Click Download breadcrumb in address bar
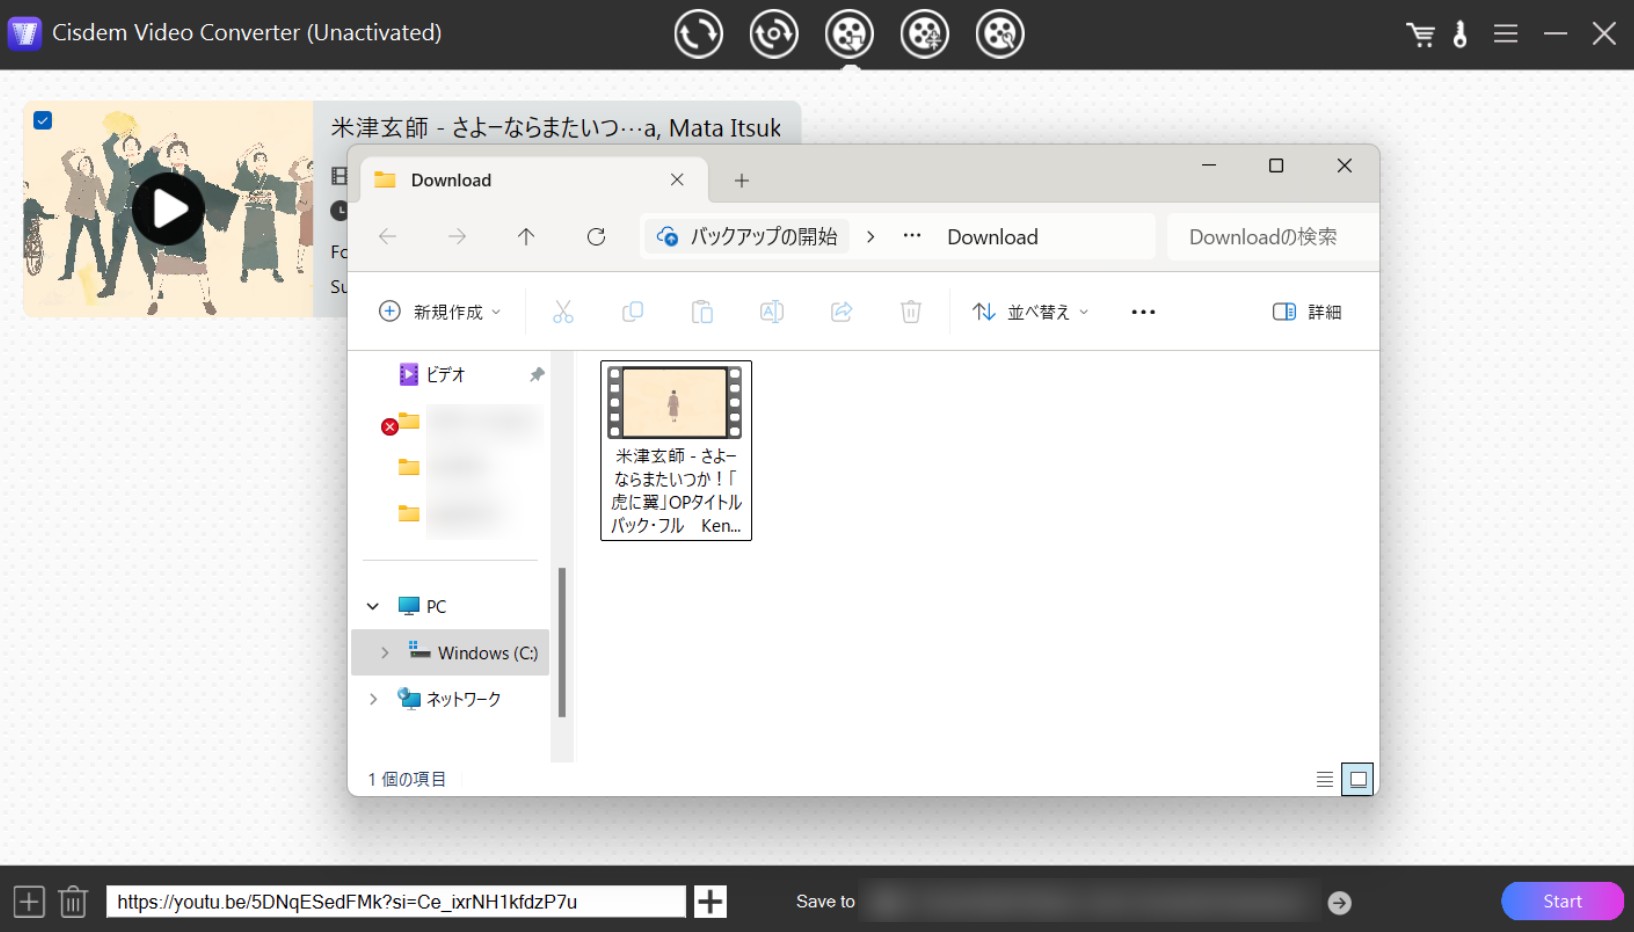Screen dimensions: 1634x932 993,237
